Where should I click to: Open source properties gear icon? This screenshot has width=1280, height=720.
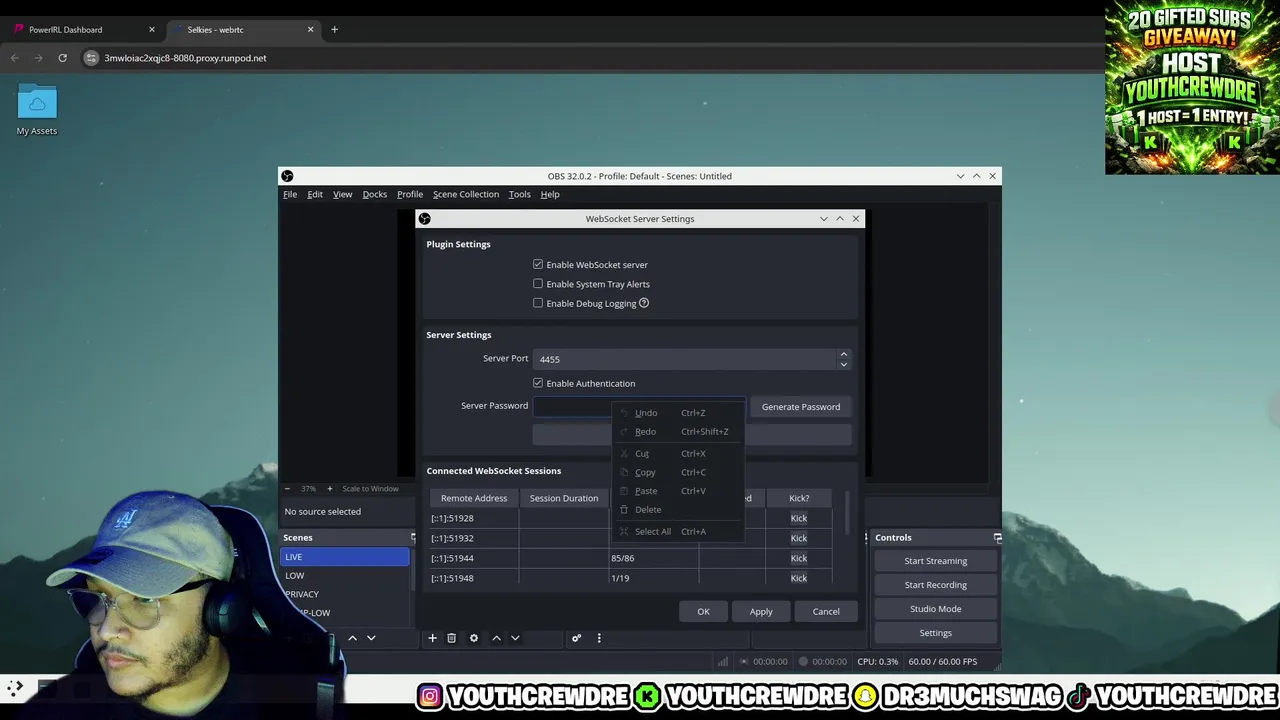474,638
